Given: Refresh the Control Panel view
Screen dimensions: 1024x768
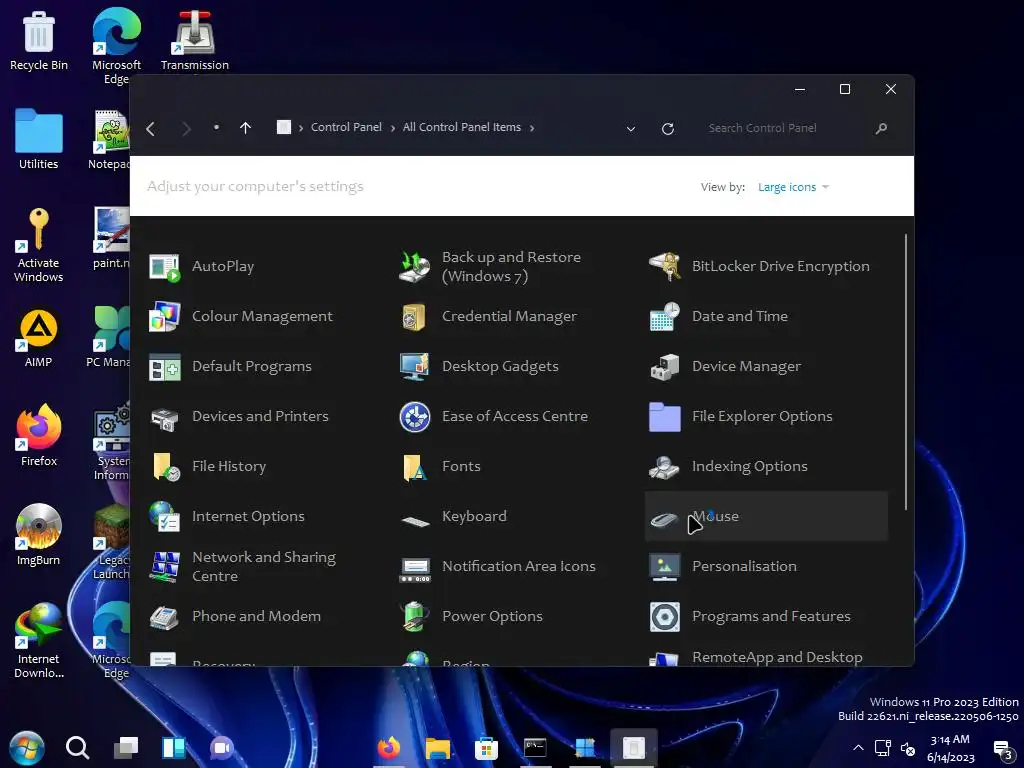Looking at the screenshot, I should pyautogui.click(x=667, y=129).
